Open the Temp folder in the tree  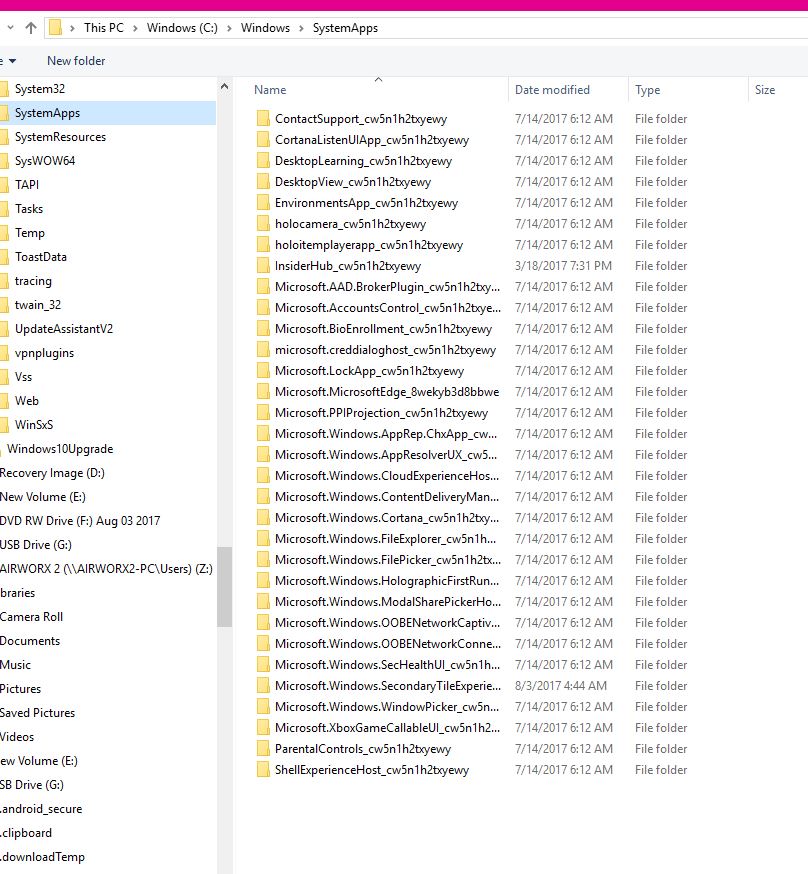pos(30,233)
